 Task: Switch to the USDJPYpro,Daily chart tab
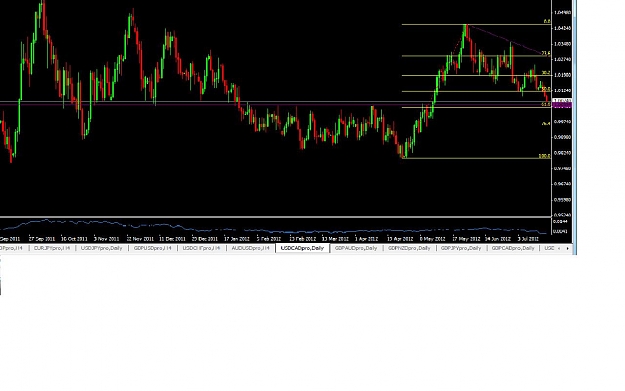[101, 248]
